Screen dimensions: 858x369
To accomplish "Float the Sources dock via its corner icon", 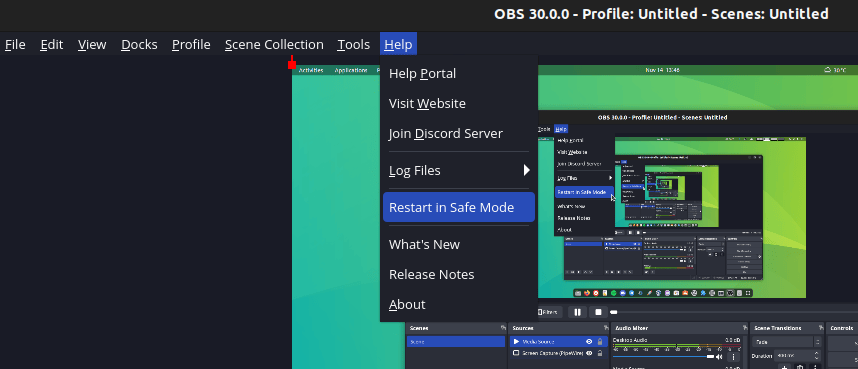I will [x=605, y=328].
